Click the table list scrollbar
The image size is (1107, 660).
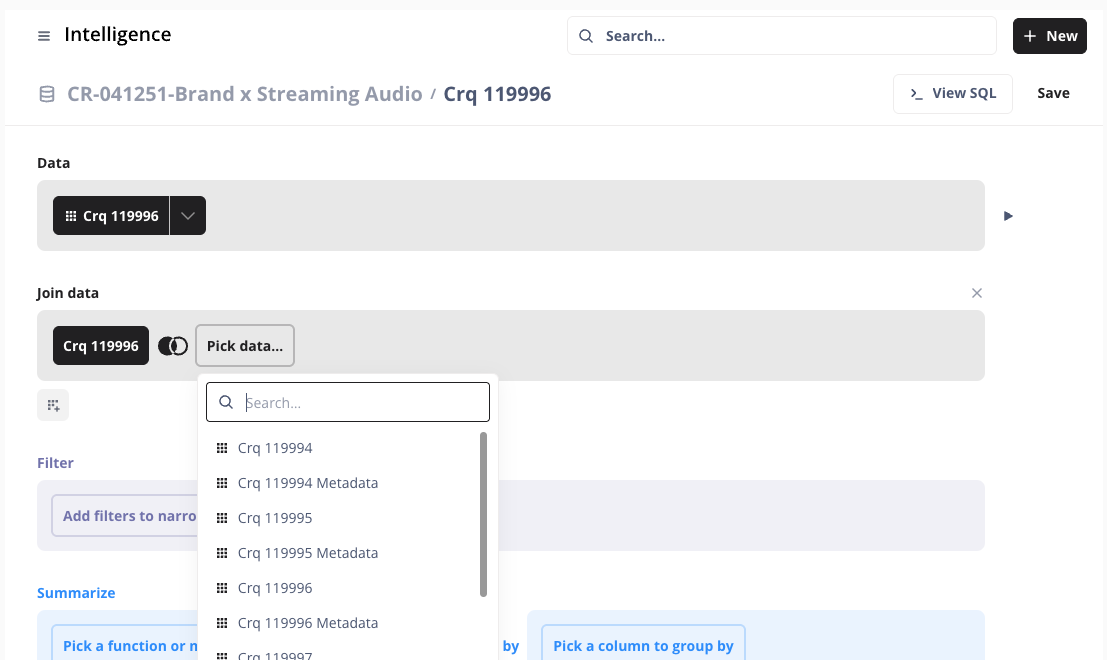point(484,514)
